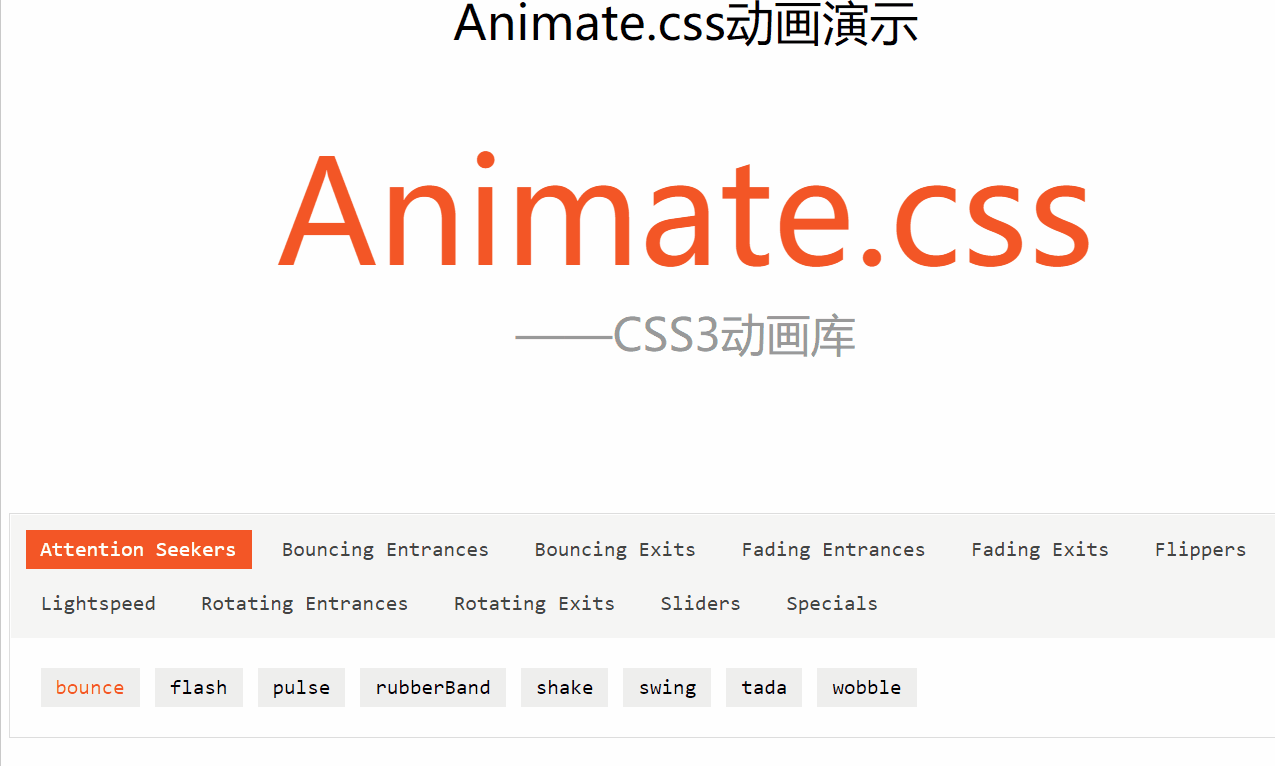
Task: Select the Flippers animation category
Action: (x=1200, y=549)
